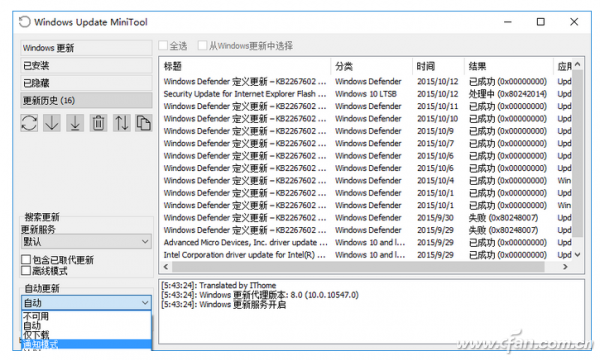Screen dimensions: 600x360
Task: Click the app logo icon in title bar
Action: [24, 22]
